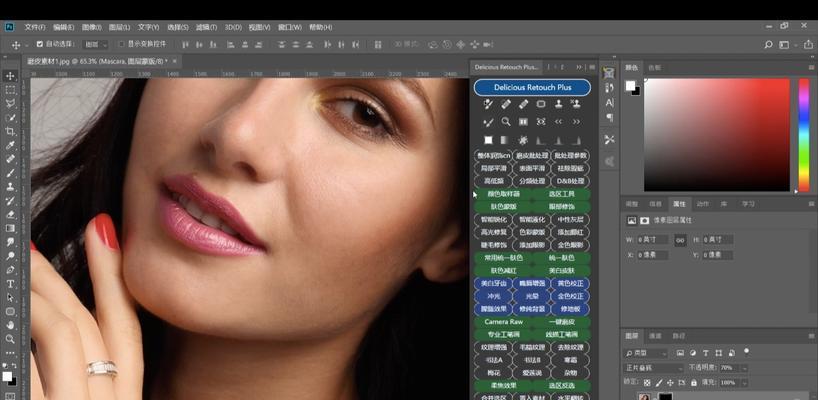Click the W width input field
Viewport: 818px width, 400px height.
pos(653,240)
